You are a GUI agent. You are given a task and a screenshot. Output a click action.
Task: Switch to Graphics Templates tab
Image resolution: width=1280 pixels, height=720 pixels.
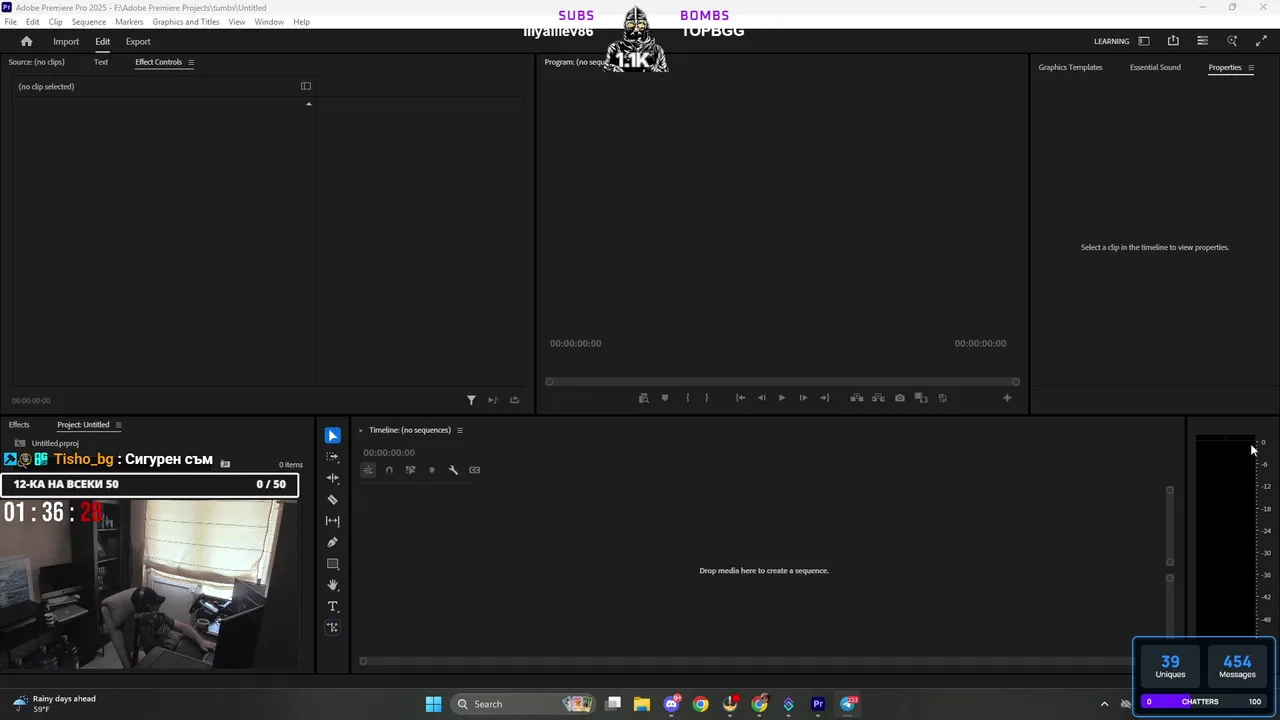[1070, 67]
